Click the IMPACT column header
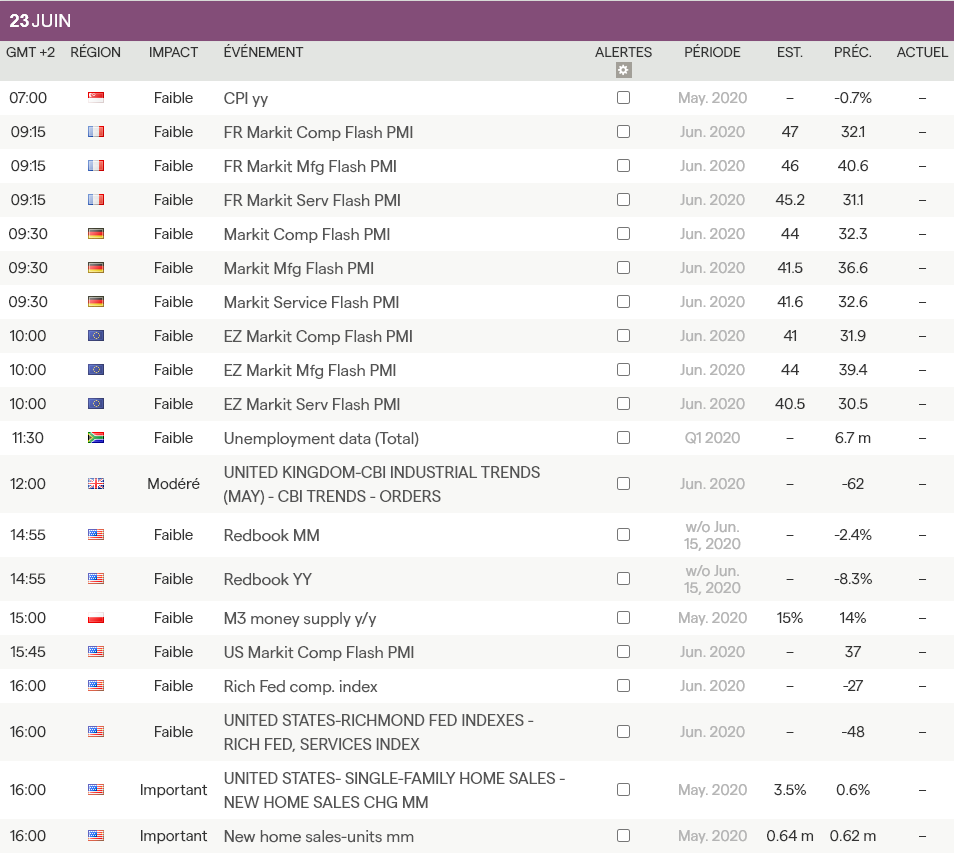Viewport: 954px width, 861px height. pyautogui.click(x=173, y=52)
